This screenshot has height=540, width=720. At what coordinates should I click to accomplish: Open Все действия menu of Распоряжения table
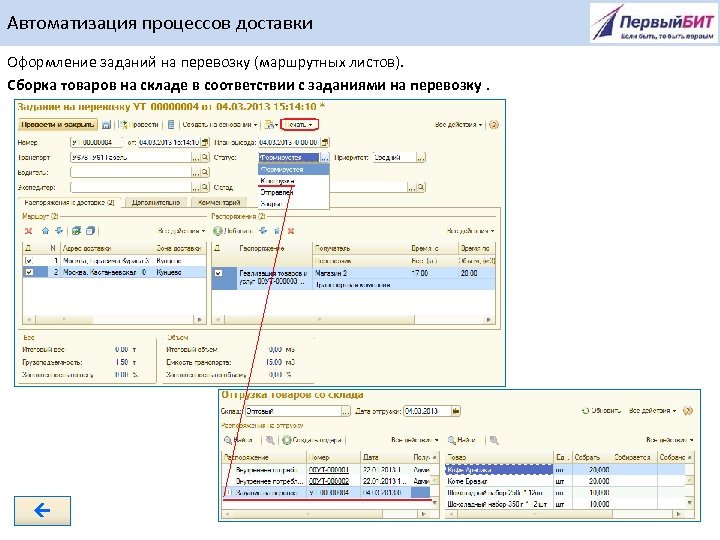pos(471,231)
